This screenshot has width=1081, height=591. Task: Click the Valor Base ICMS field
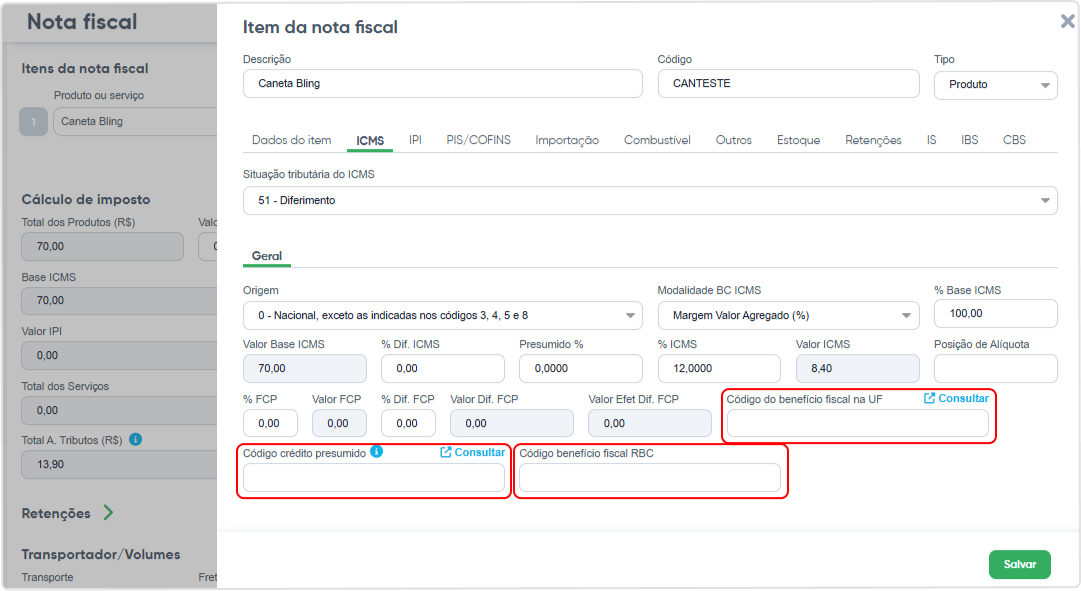coord(305,368)
